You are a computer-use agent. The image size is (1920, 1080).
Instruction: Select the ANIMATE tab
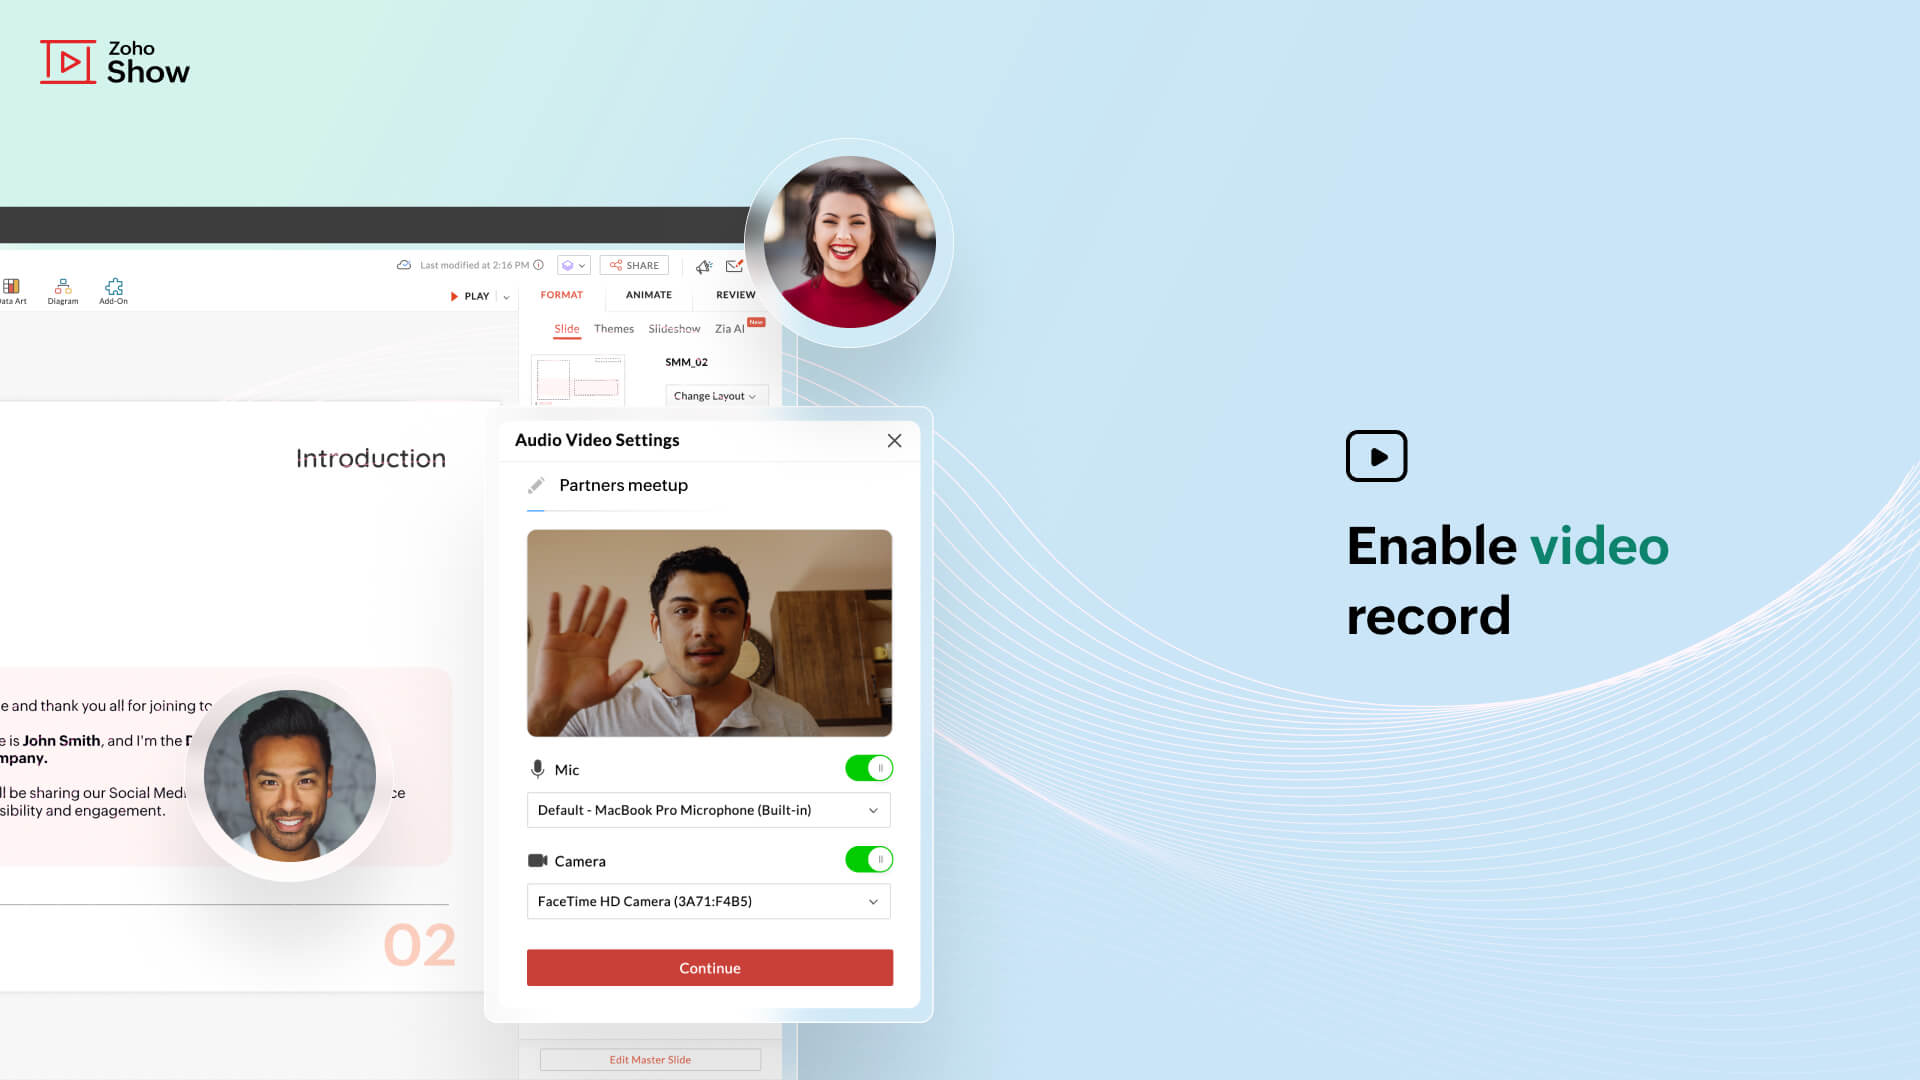647,294
